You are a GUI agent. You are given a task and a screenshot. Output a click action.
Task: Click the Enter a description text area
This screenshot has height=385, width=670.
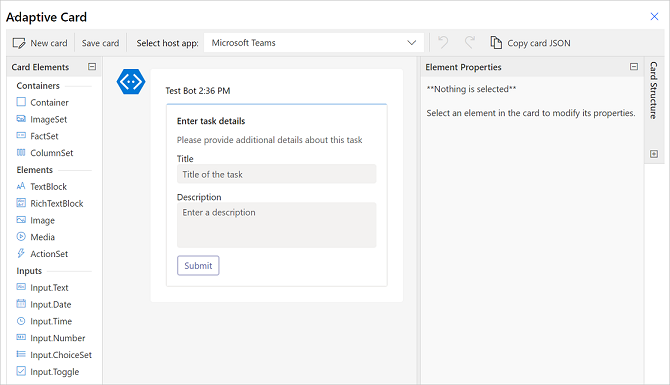coord(276,225)
